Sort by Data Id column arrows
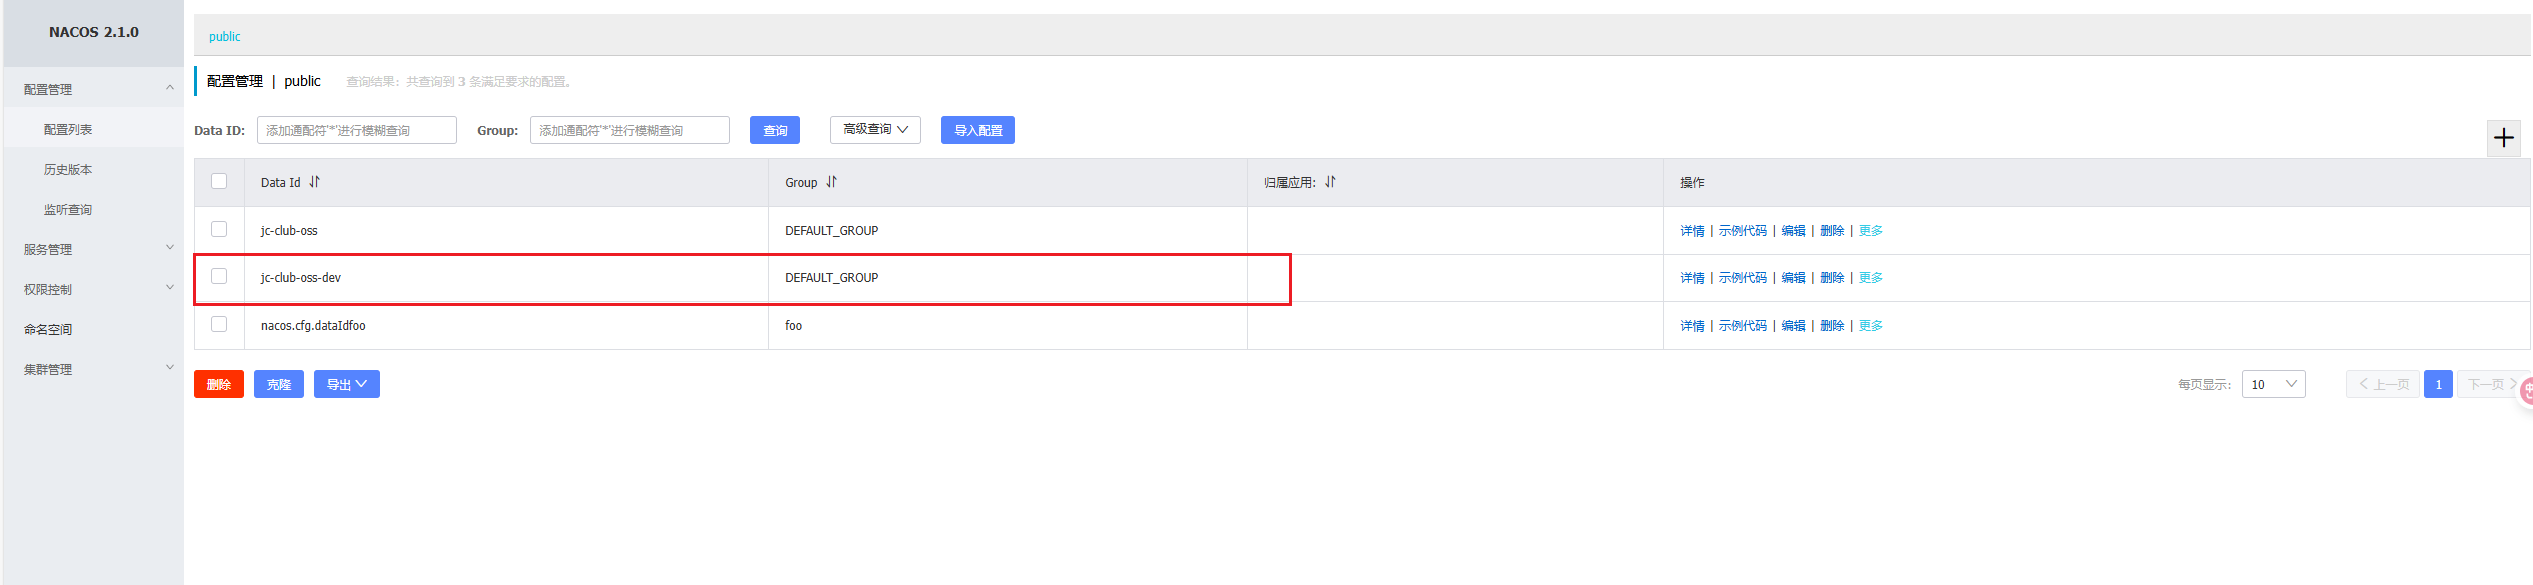 click(315, 182)
